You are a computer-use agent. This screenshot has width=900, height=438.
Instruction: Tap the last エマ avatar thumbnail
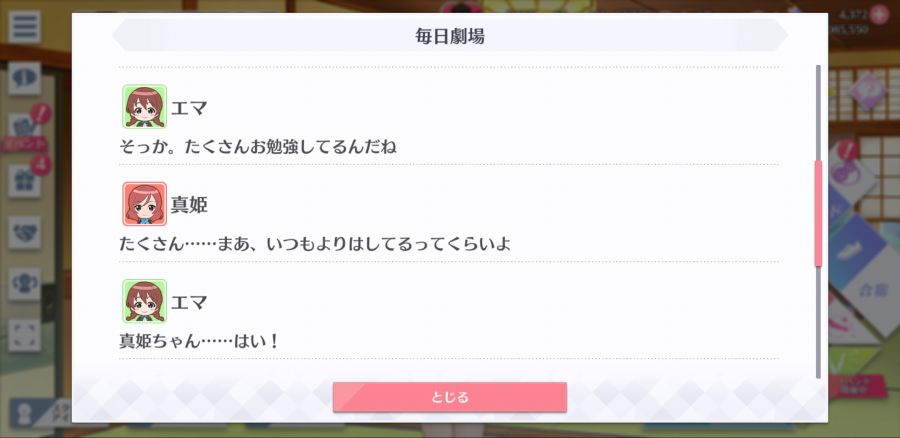[145, 301]
